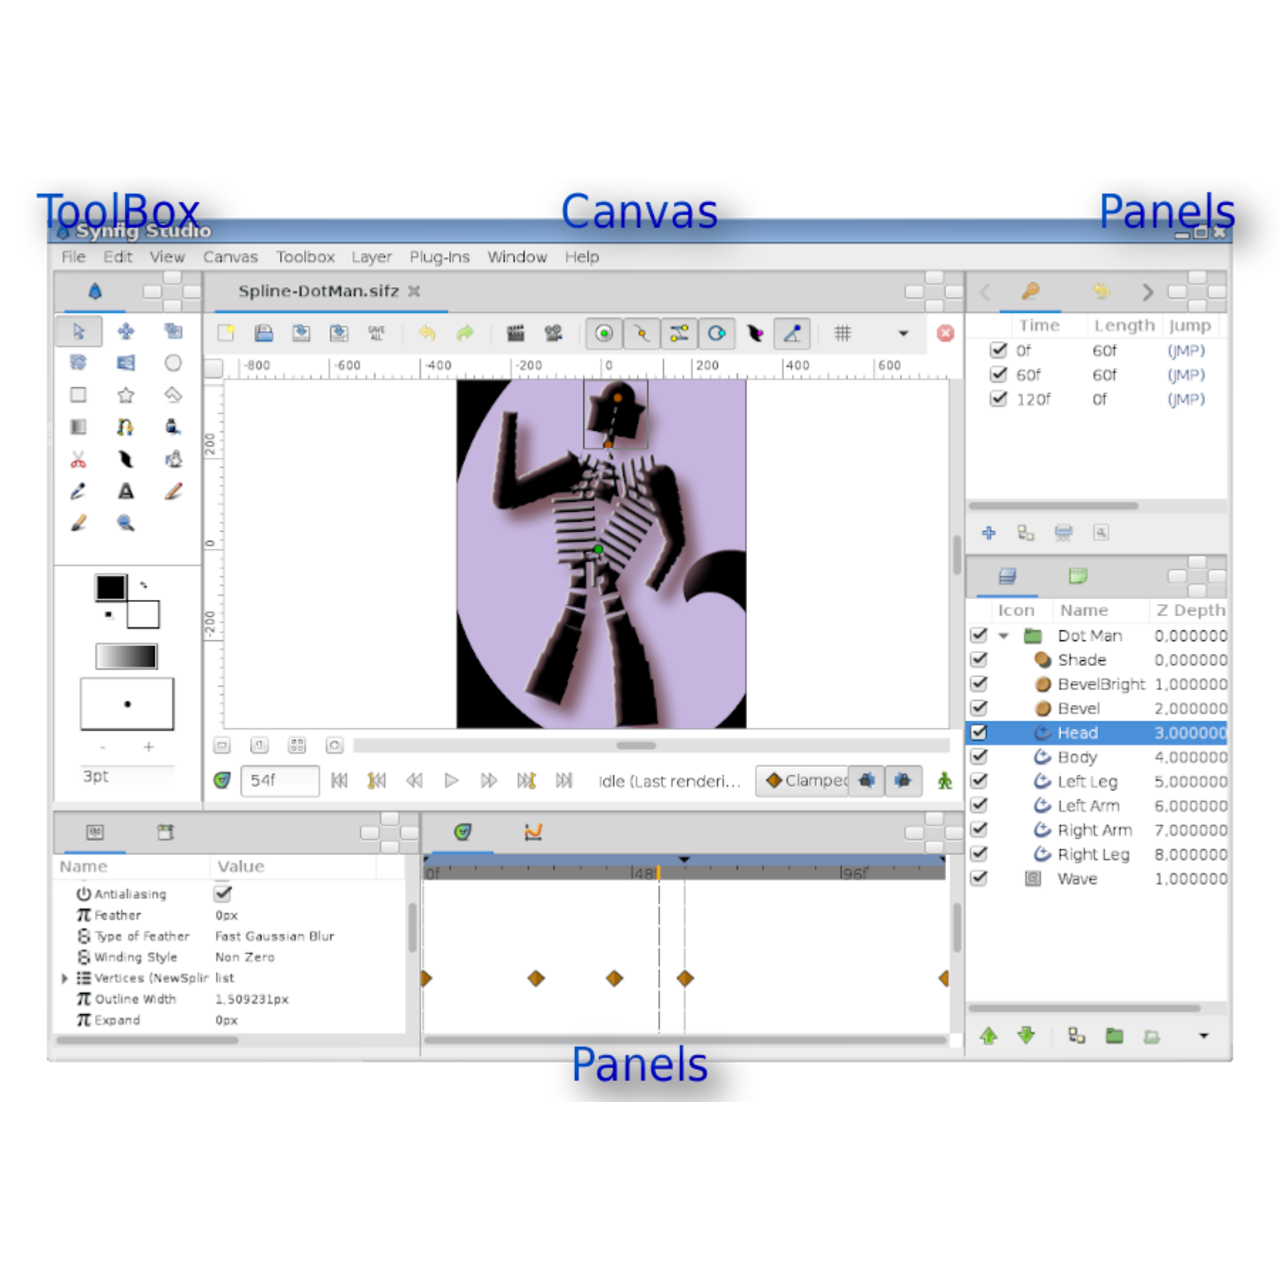Uncheck the Antialiasing parameter

tap(222, 893)
